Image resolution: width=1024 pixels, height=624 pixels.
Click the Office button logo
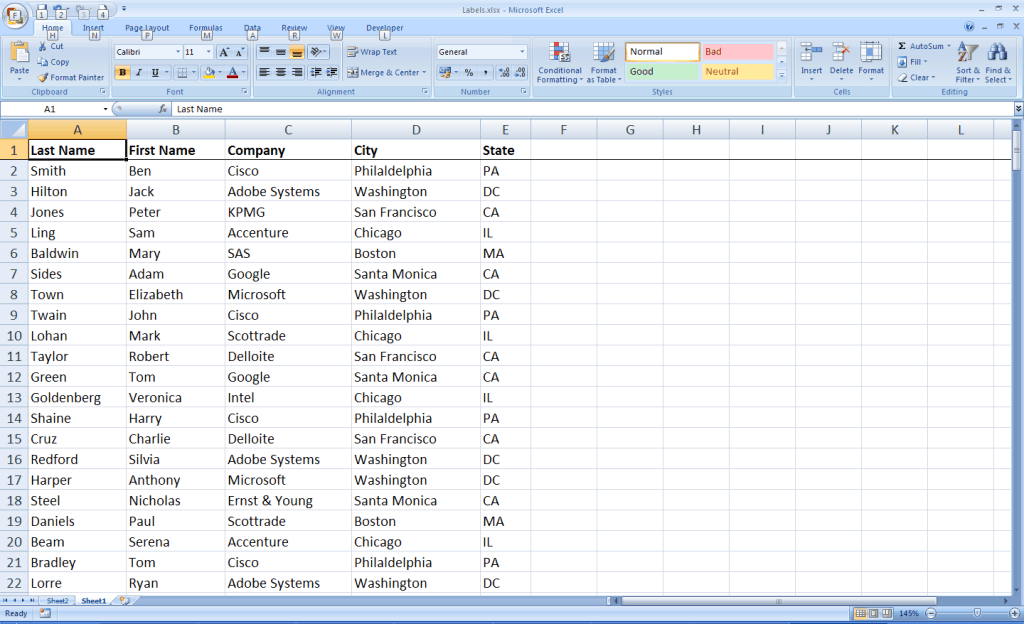[14, 16]
